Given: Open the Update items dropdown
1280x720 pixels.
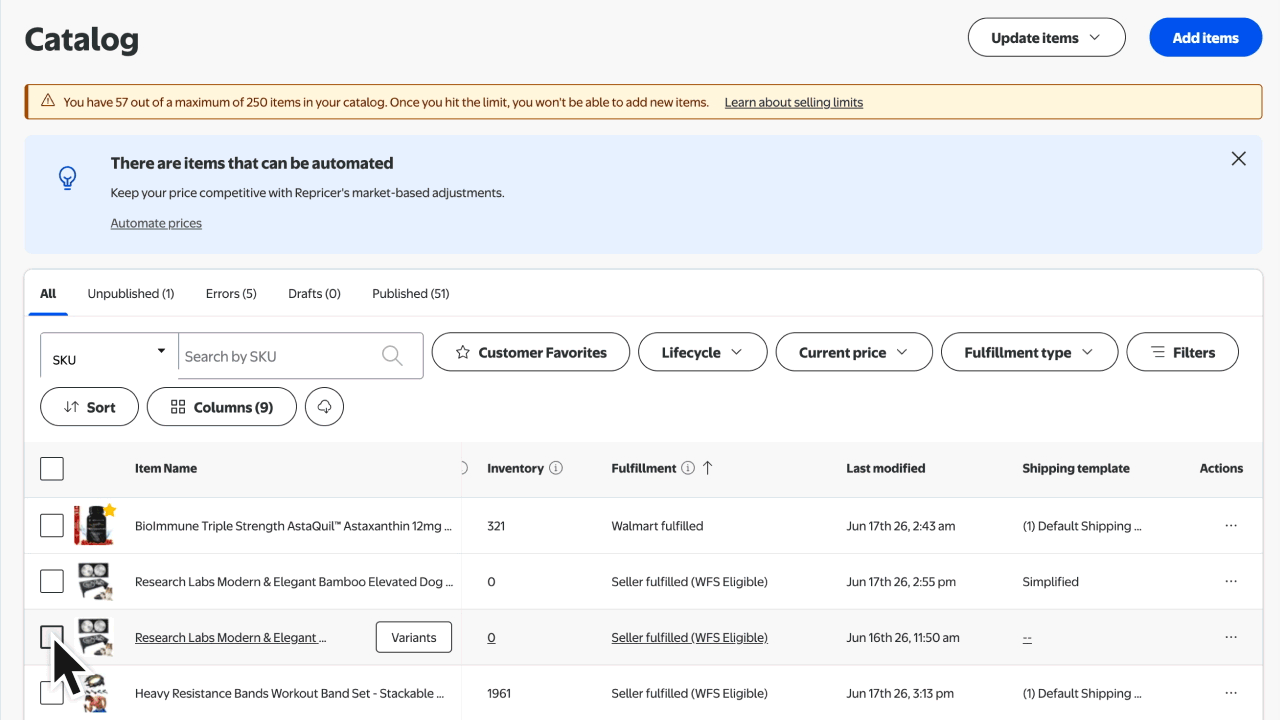Looking at the screenshot, I should tap(1046, 38).
